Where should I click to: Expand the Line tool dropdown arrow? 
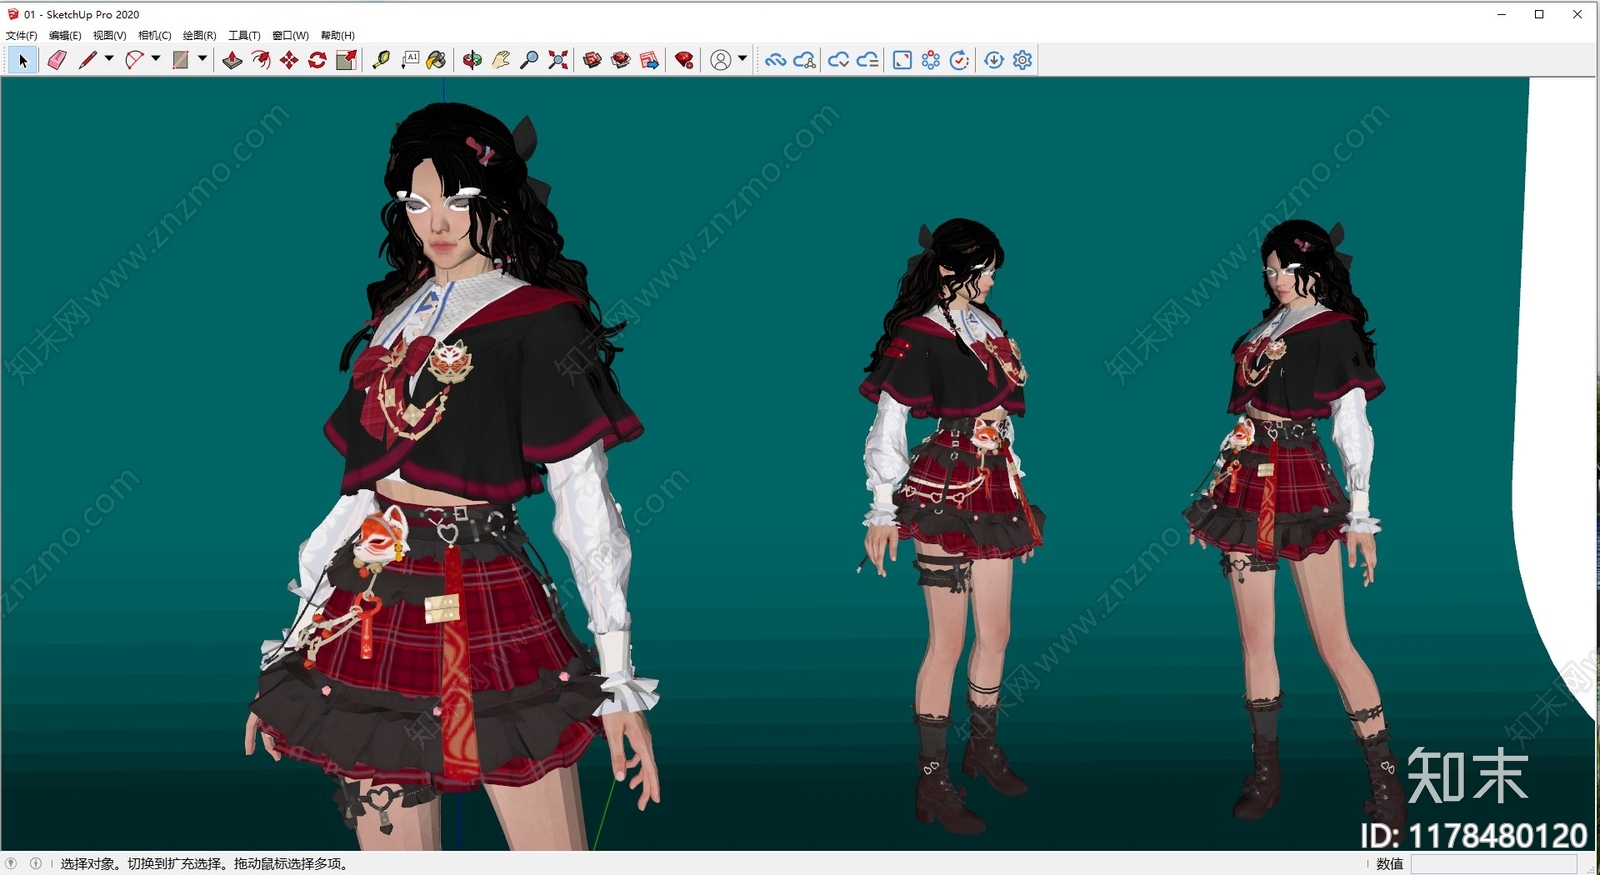[109, 59]
